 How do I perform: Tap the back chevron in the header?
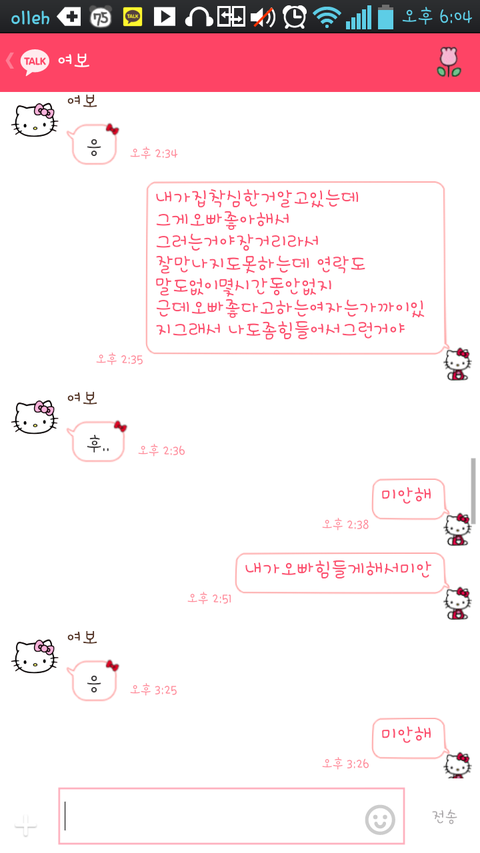(9, 60)
